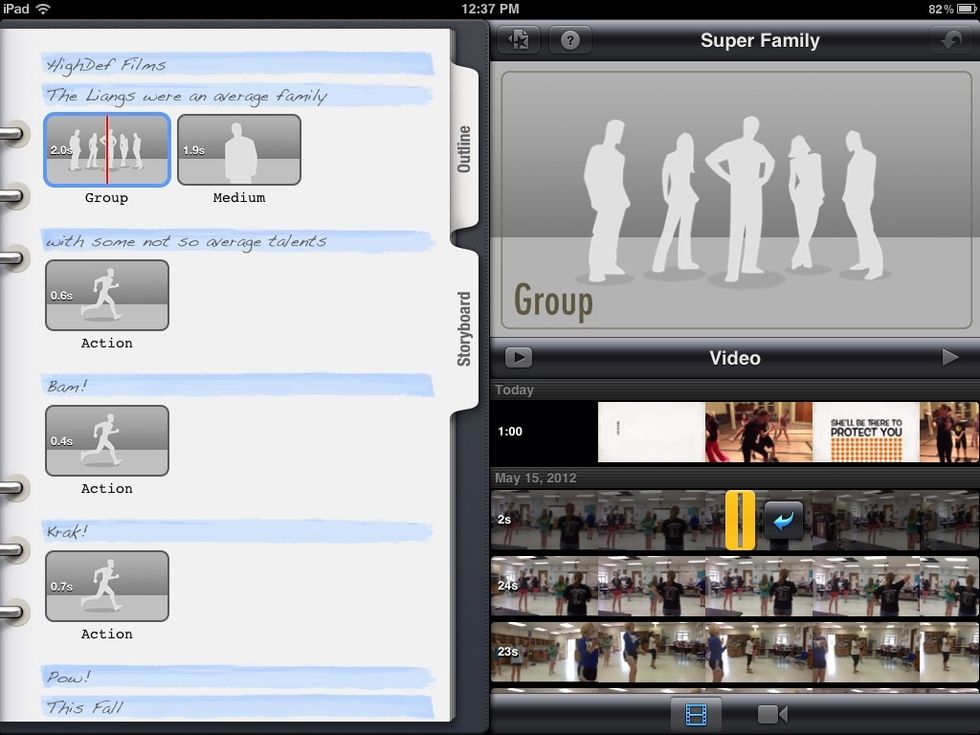The height and width of the screenshot is (735, 980).
Task: Choose the 0.7s Action shot under Krak!
Action: tap(106, 585)
